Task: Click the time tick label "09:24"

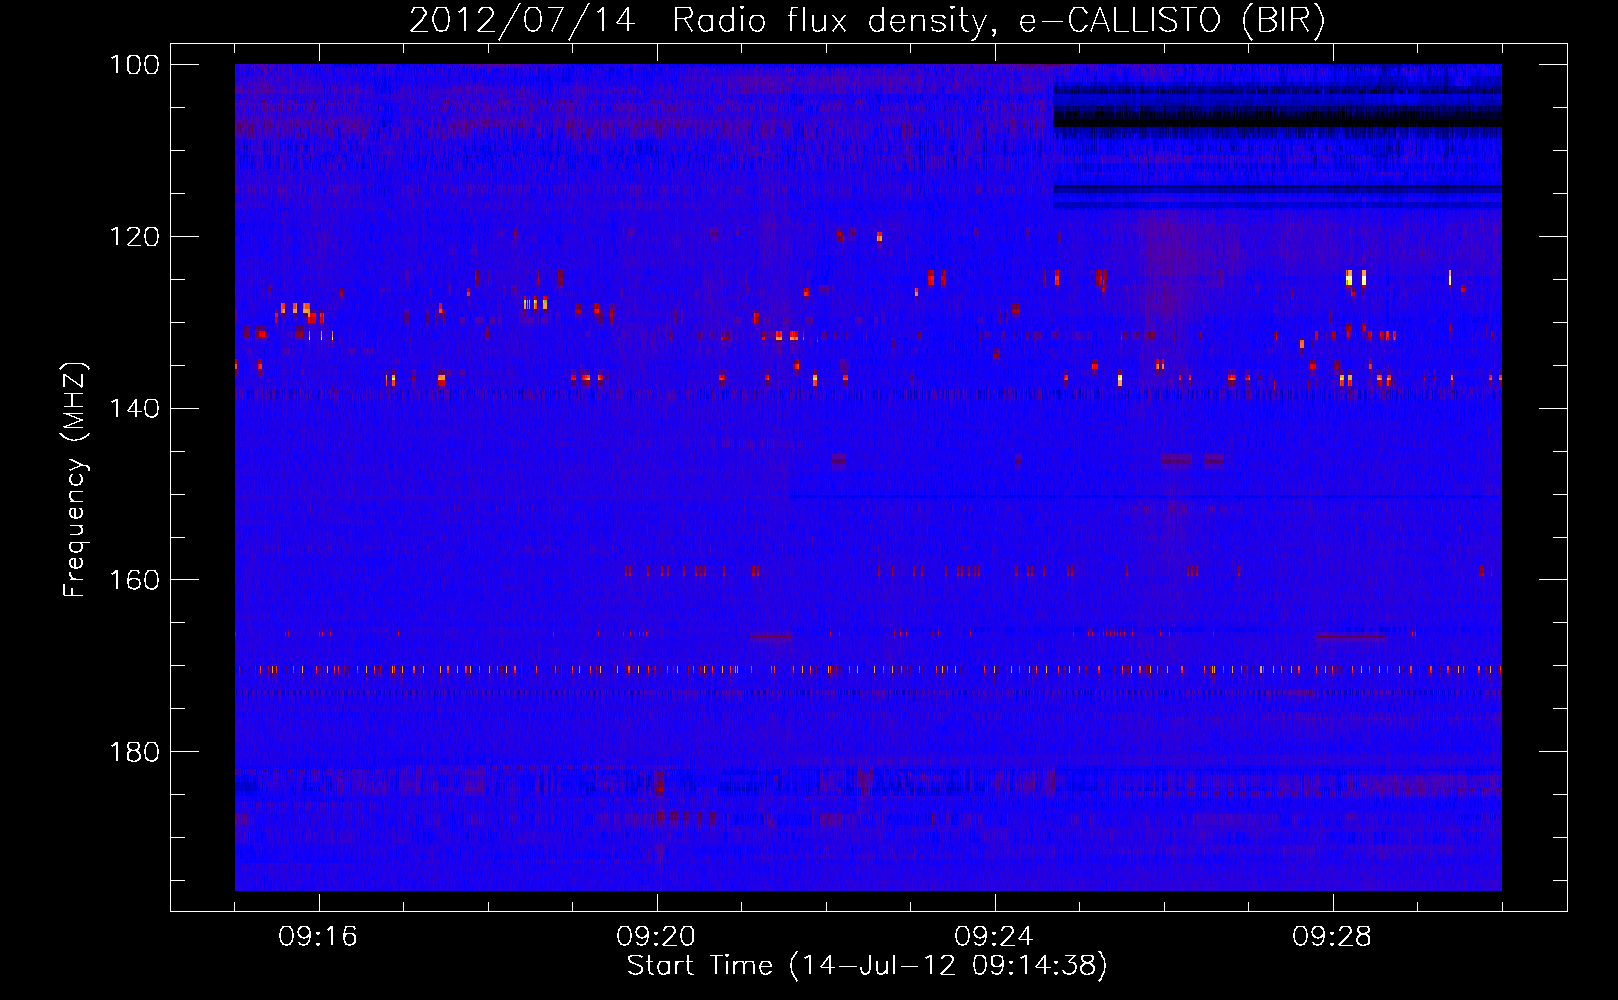Action: click(x=994, y=937)
